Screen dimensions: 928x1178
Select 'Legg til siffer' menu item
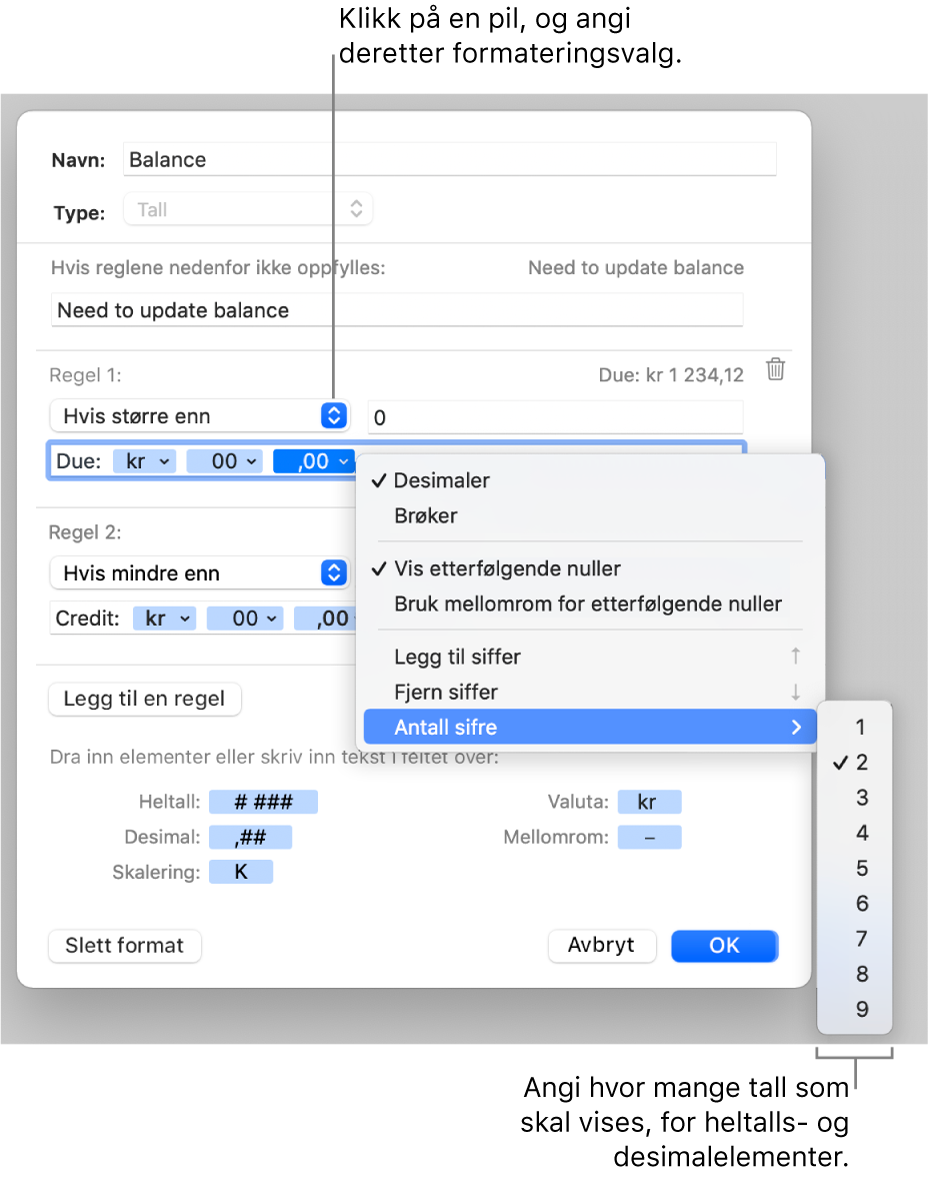click(x=590, y=656)
